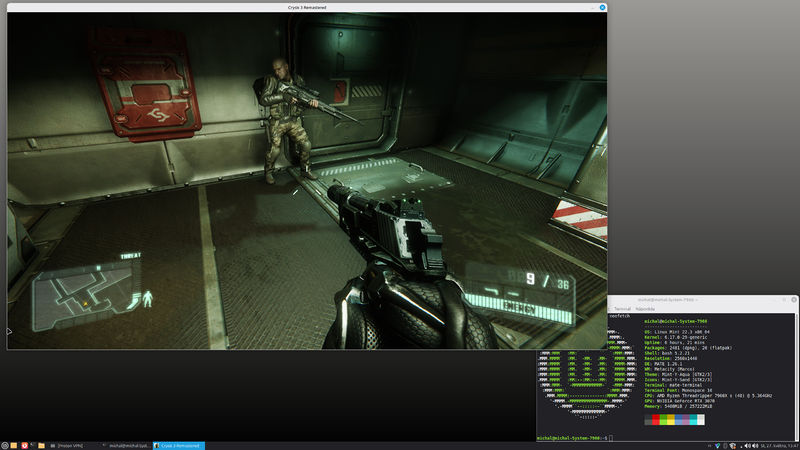Screen dimensions: 800x450
Task: Select Crysis 3 Remastered taskbar entry
Action: click(179, 445)
